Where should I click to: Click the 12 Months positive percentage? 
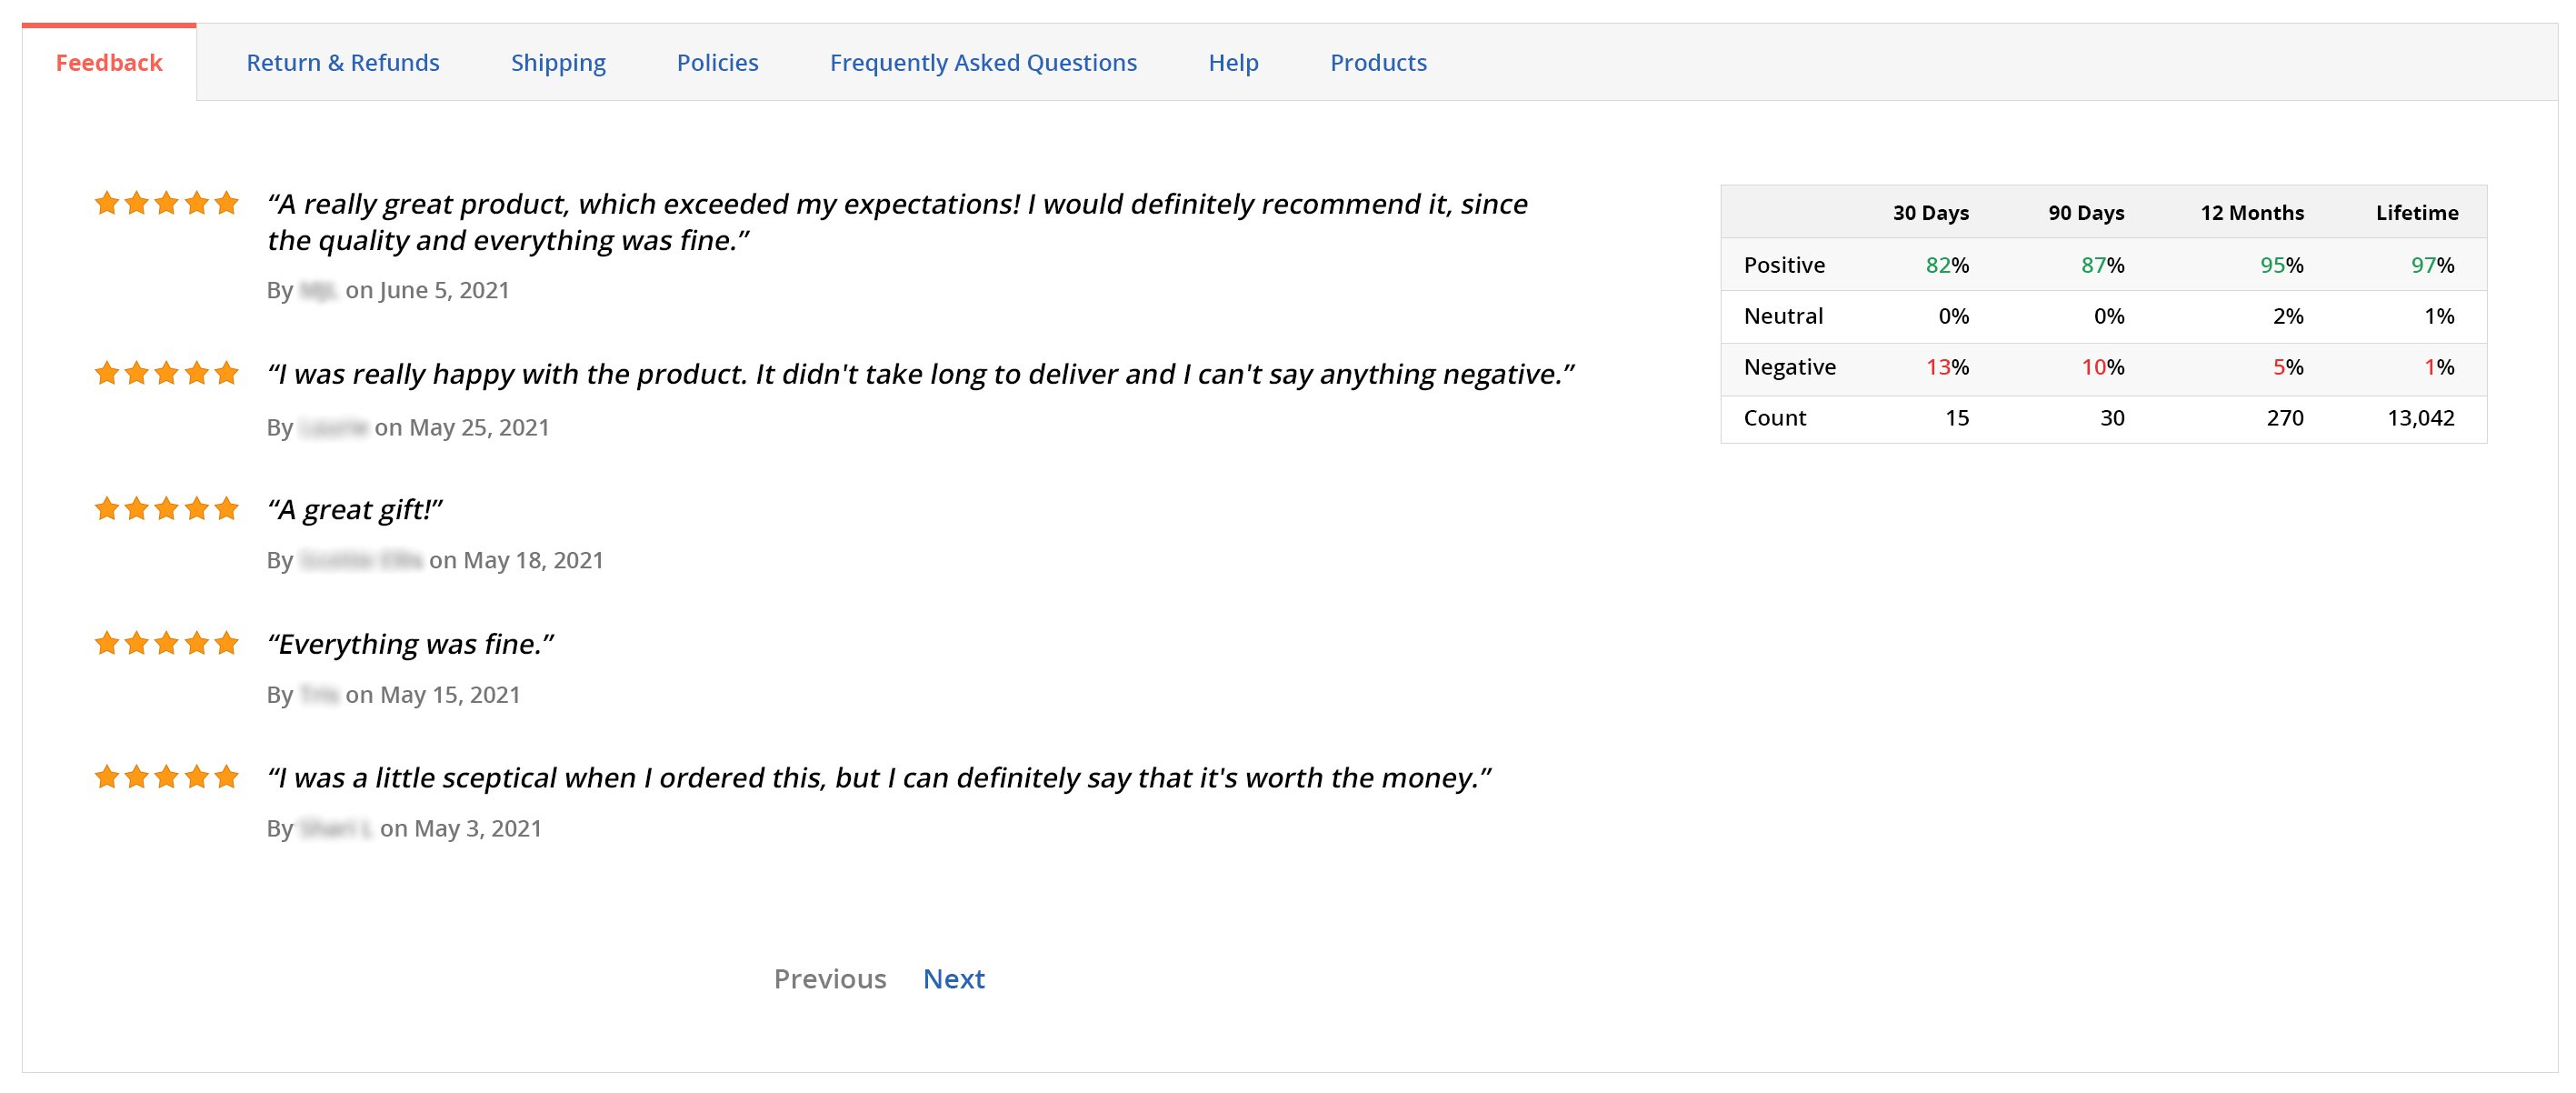tap(2281, 265)
